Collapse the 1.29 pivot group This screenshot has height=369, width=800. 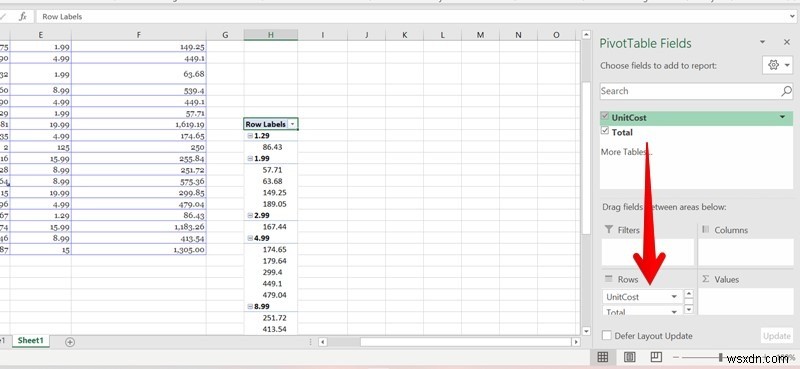(250, 136)
